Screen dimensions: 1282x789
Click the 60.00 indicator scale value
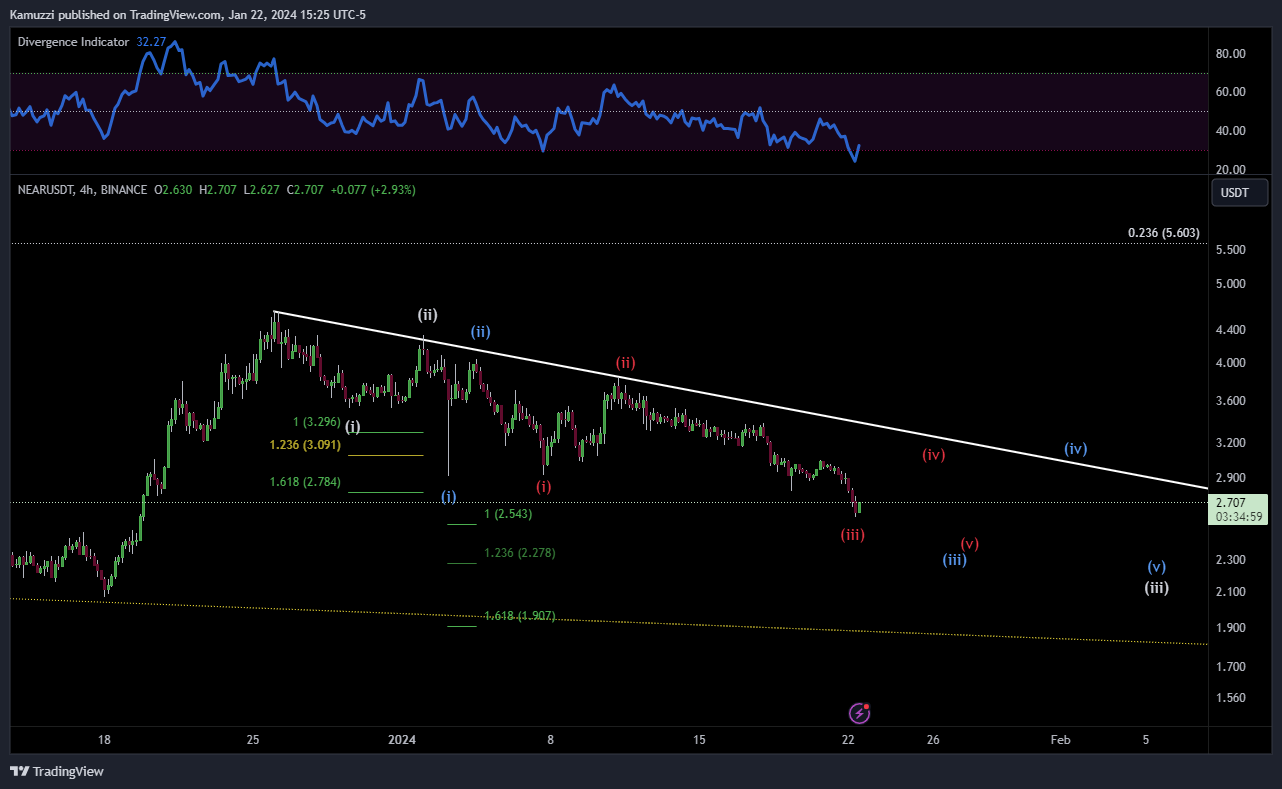coord(1230,92)
